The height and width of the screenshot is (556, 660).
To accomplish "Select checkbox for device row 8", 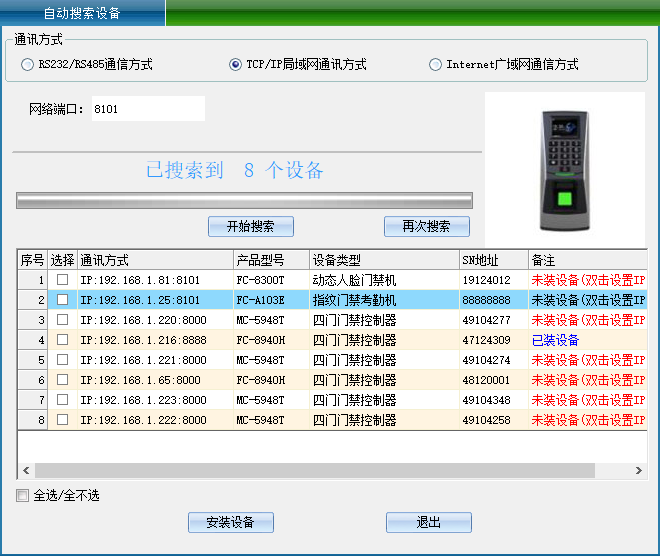I will [x=62, y=420].
